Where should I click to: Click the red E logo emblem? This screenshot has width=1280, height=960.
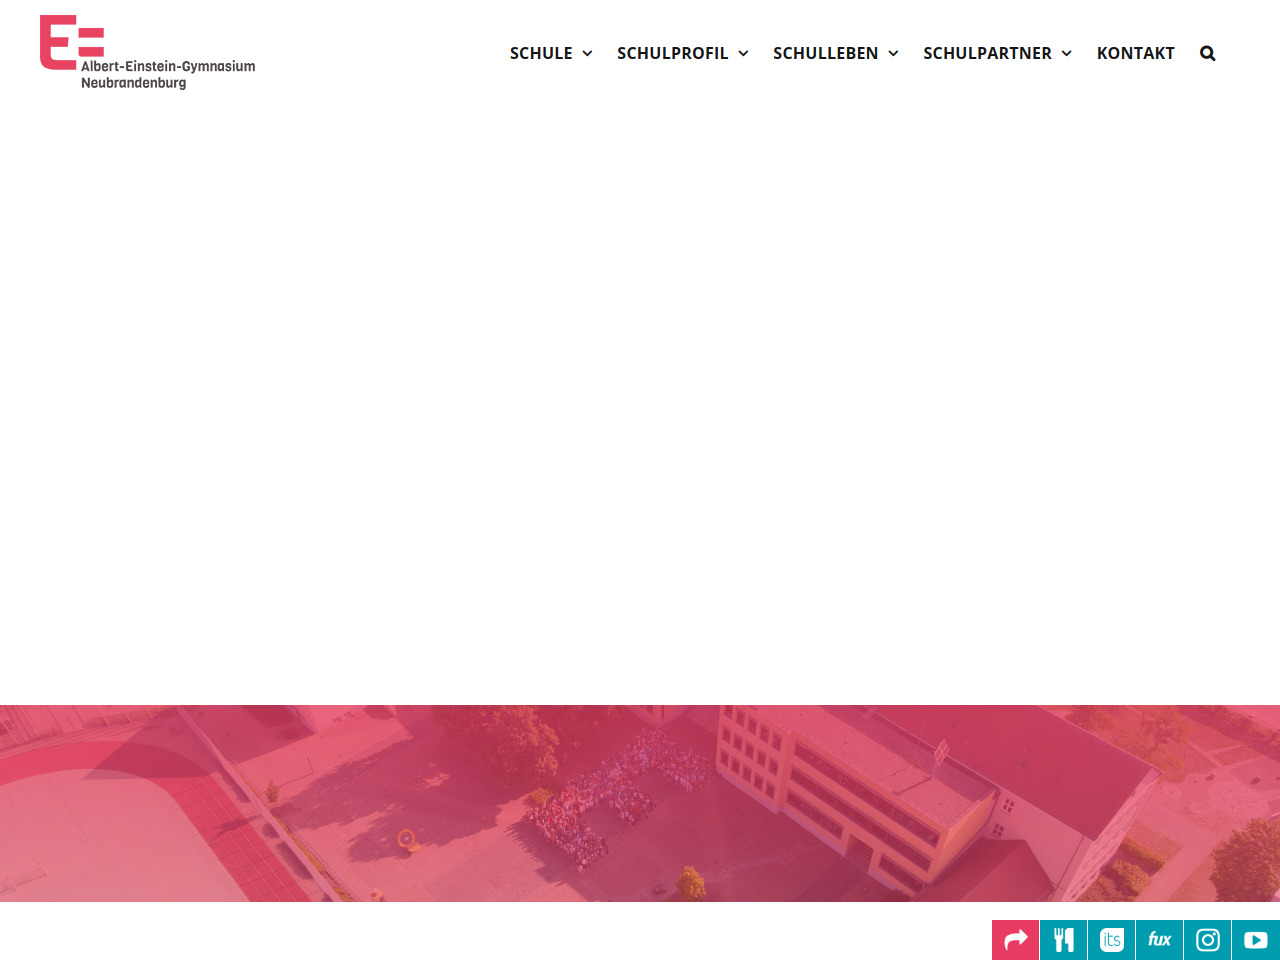pos(70,42)
